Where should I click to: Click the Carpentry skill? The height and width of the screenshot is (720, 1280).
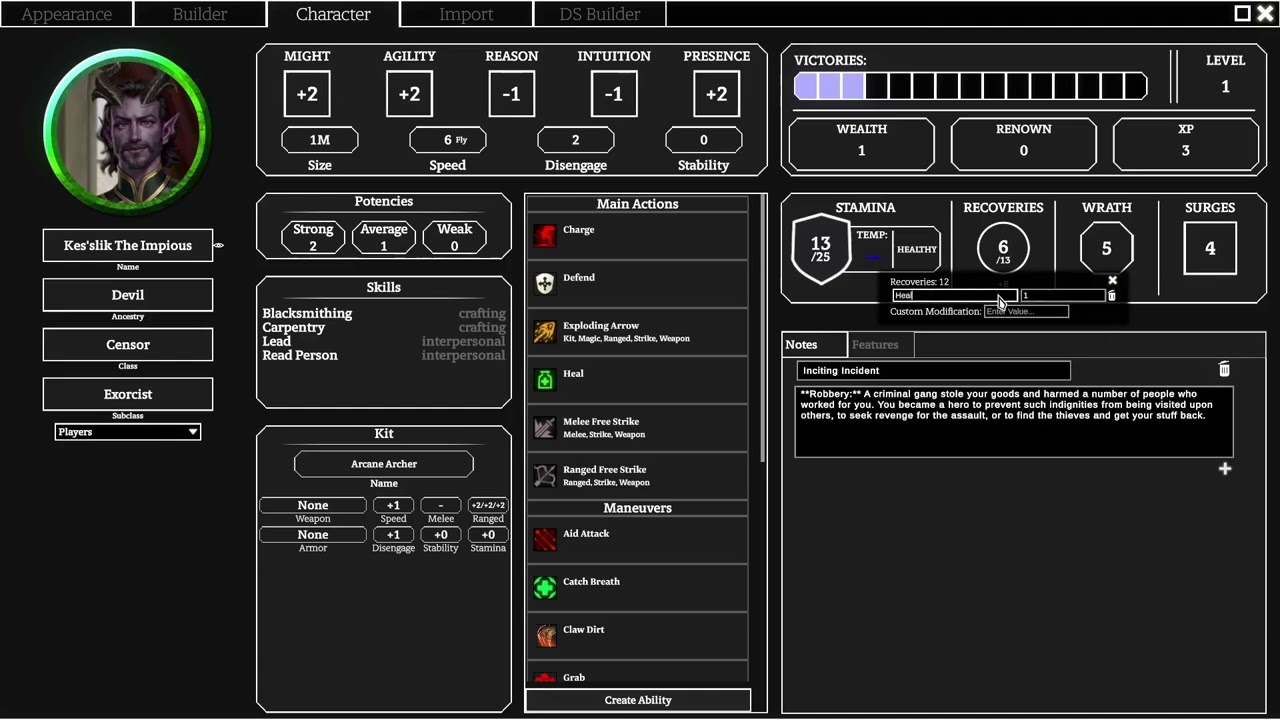pos(293,327)
